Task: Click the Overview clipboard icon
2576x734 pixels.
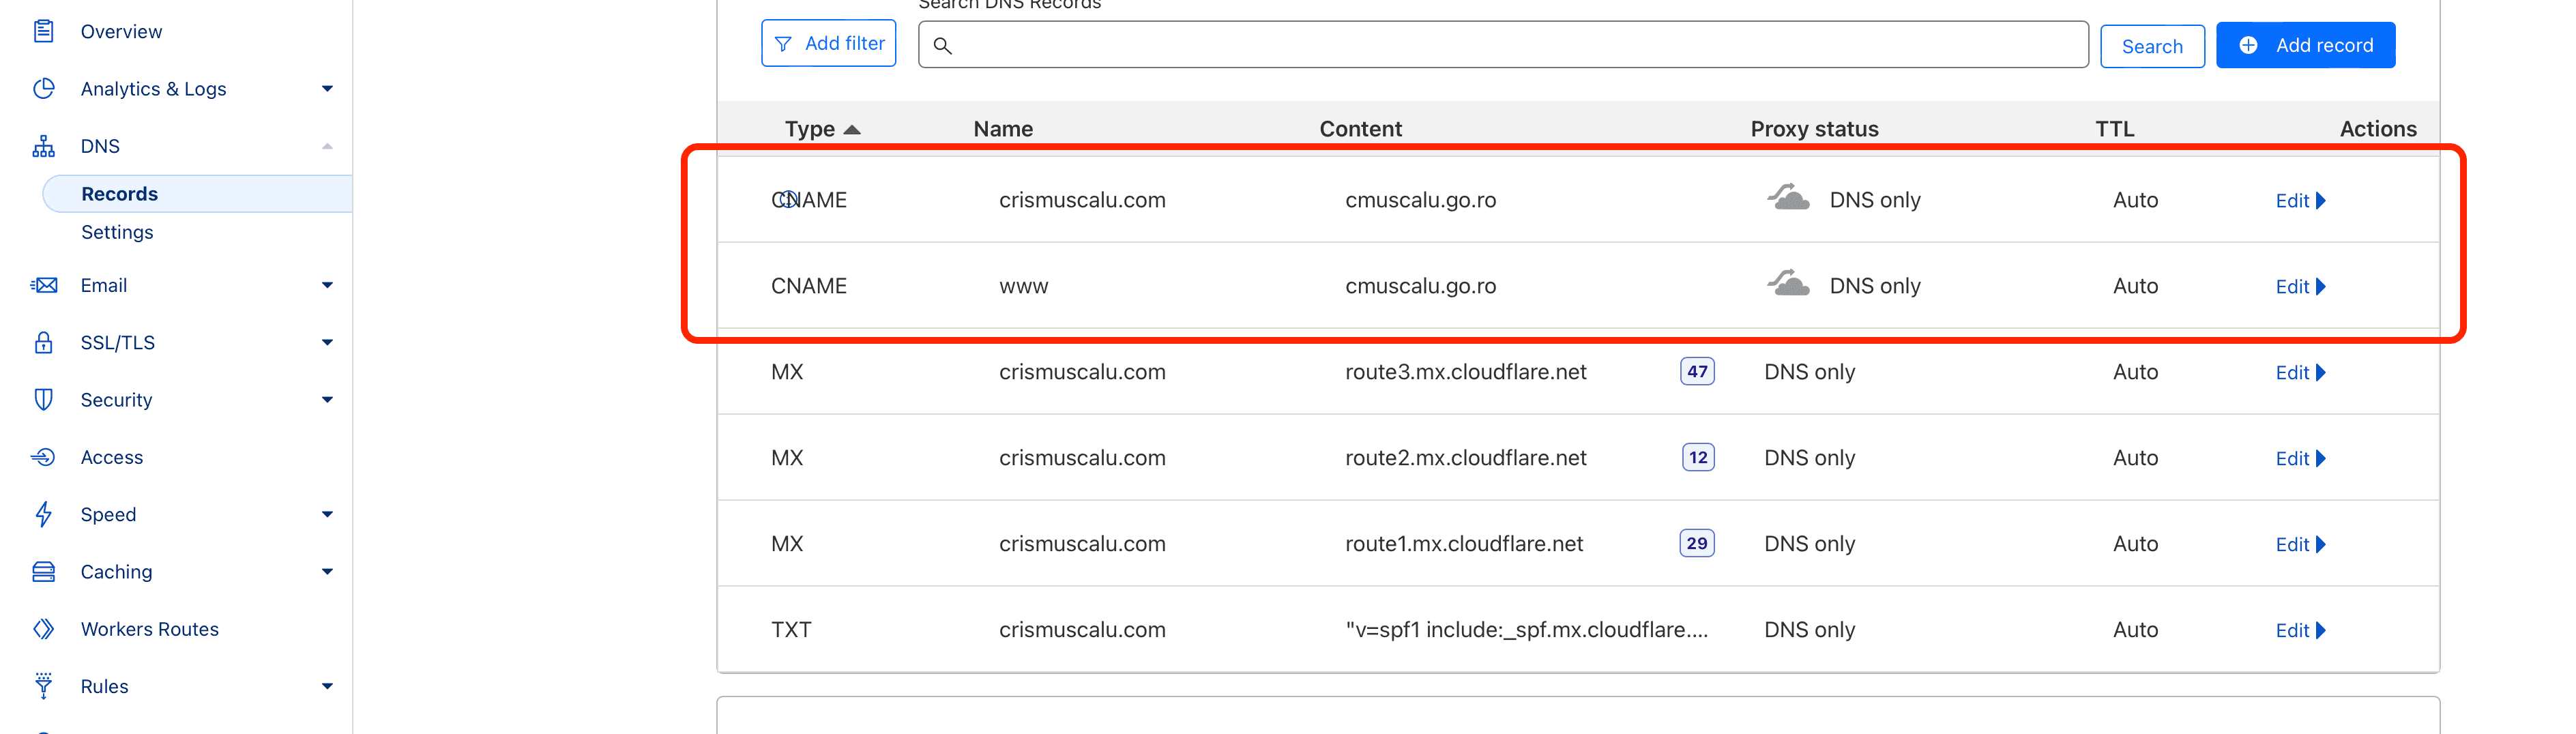Action: click(43, 31)
